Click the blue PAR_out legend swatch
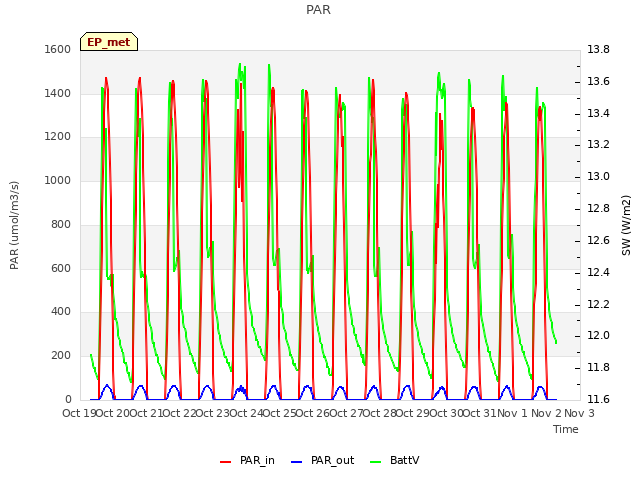Screen dimensions: 640x480 pyautogui.click(x=297, y=461)
